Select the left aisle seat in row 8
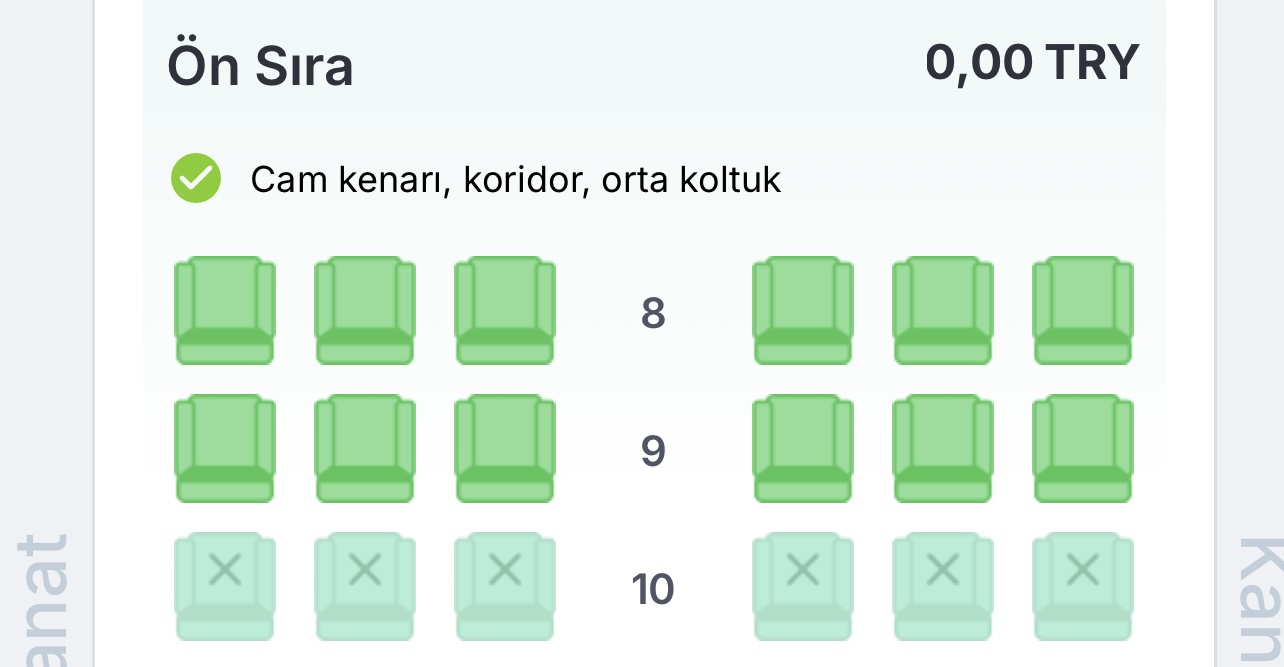The width and height of the screenshot is (1284, 667). (505, 311)
